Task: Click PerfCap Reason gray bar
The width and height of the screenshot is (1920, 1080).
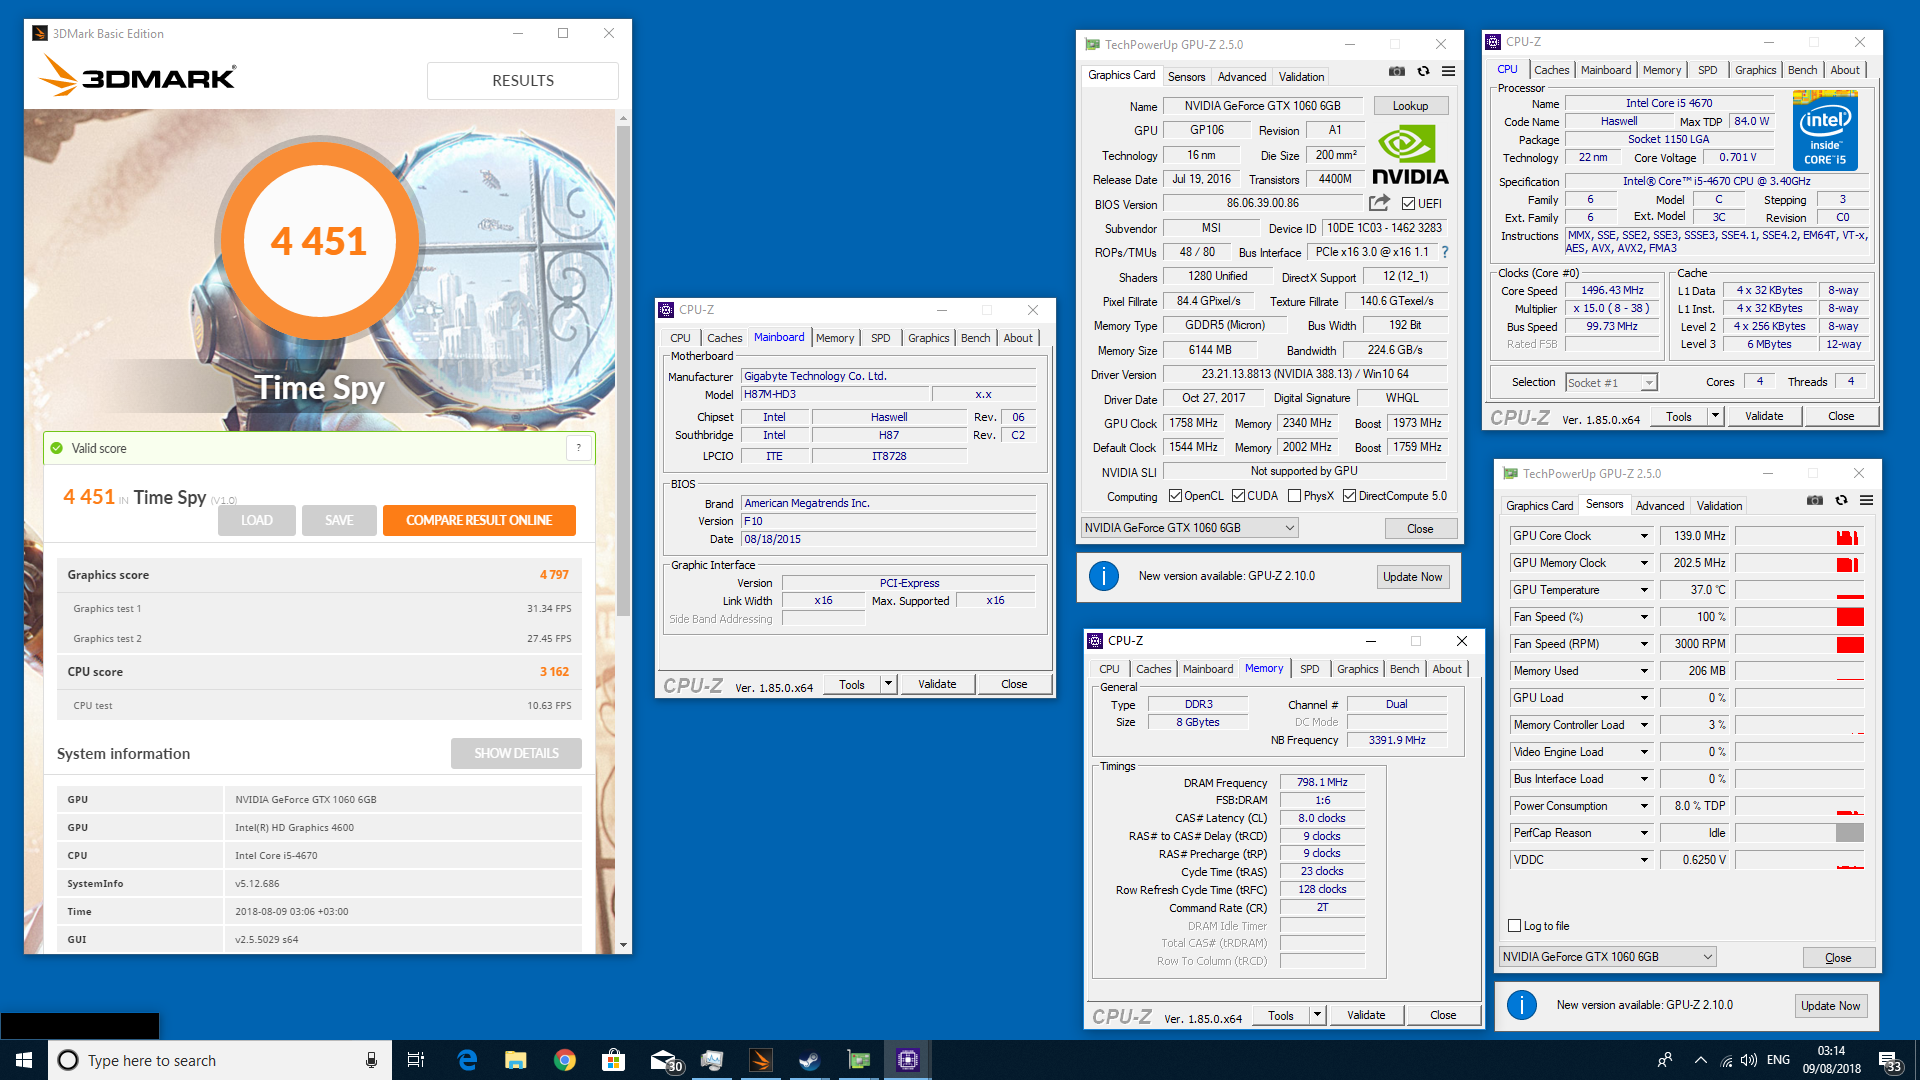Action: click(1850, 833)
